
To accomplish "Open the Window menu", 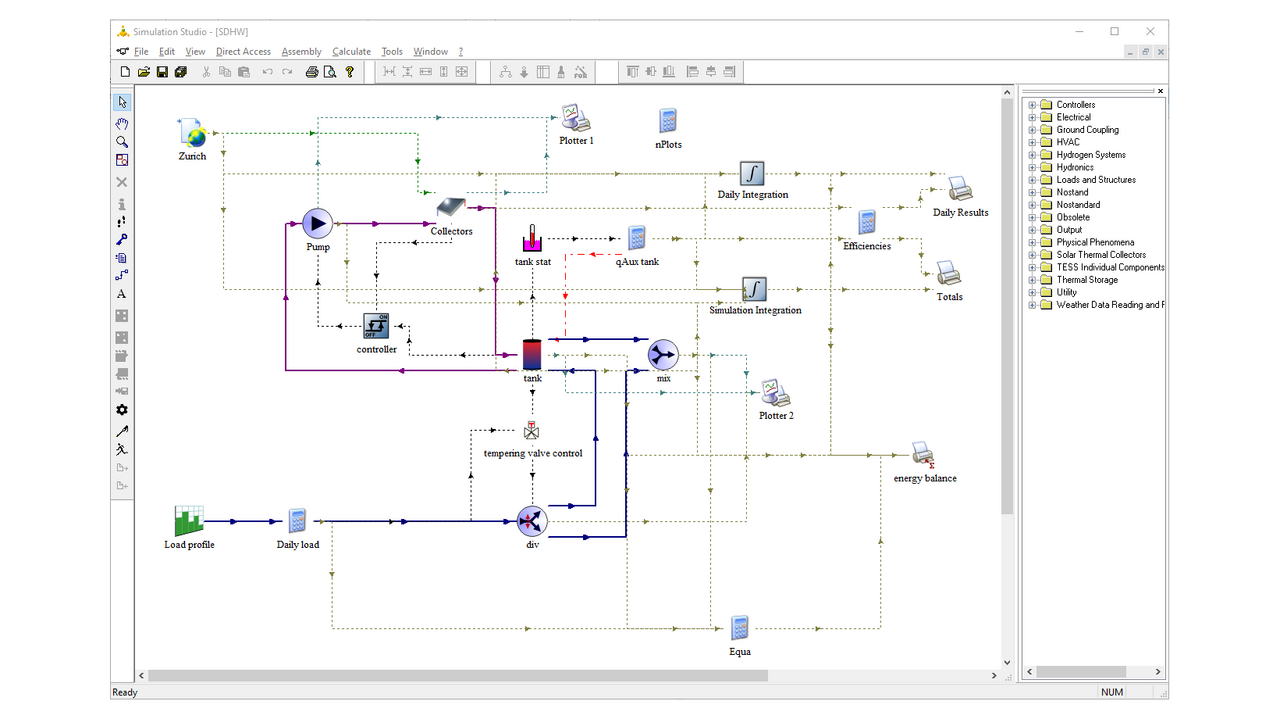I will pos(431,52).
